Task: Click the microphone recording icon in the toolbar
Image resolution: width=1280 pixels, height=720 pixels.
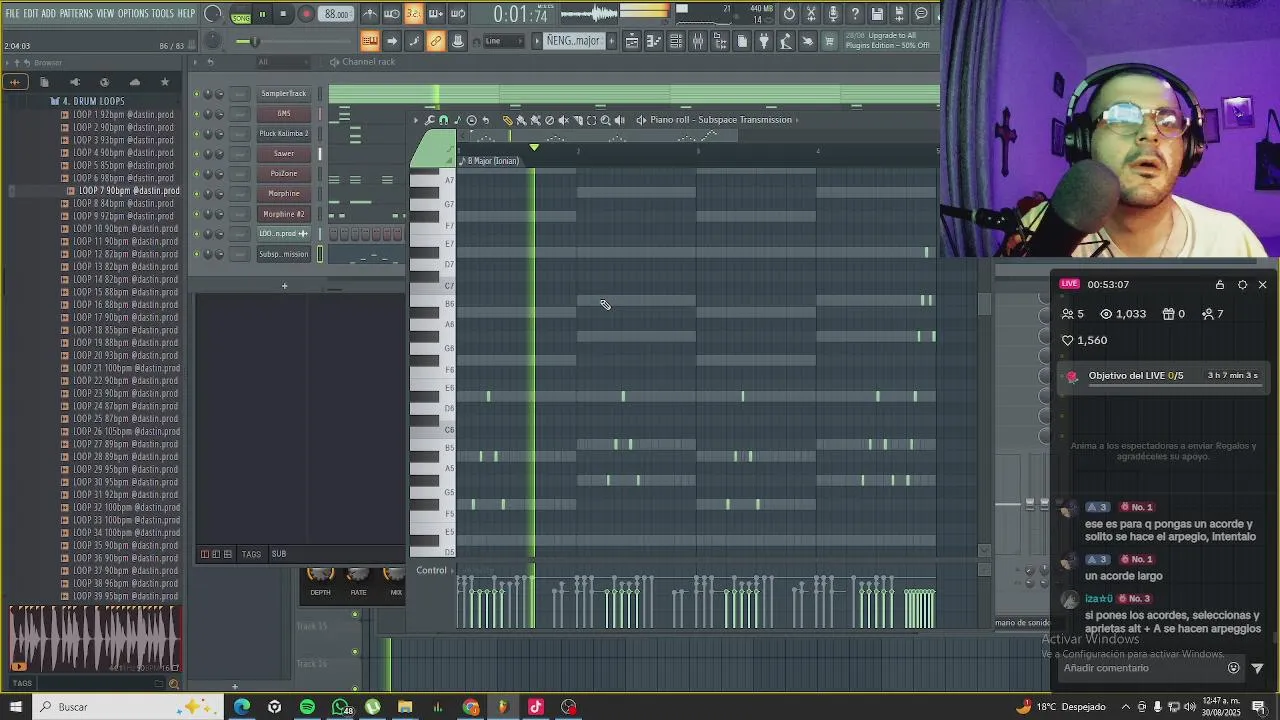Action: point(833,14)
